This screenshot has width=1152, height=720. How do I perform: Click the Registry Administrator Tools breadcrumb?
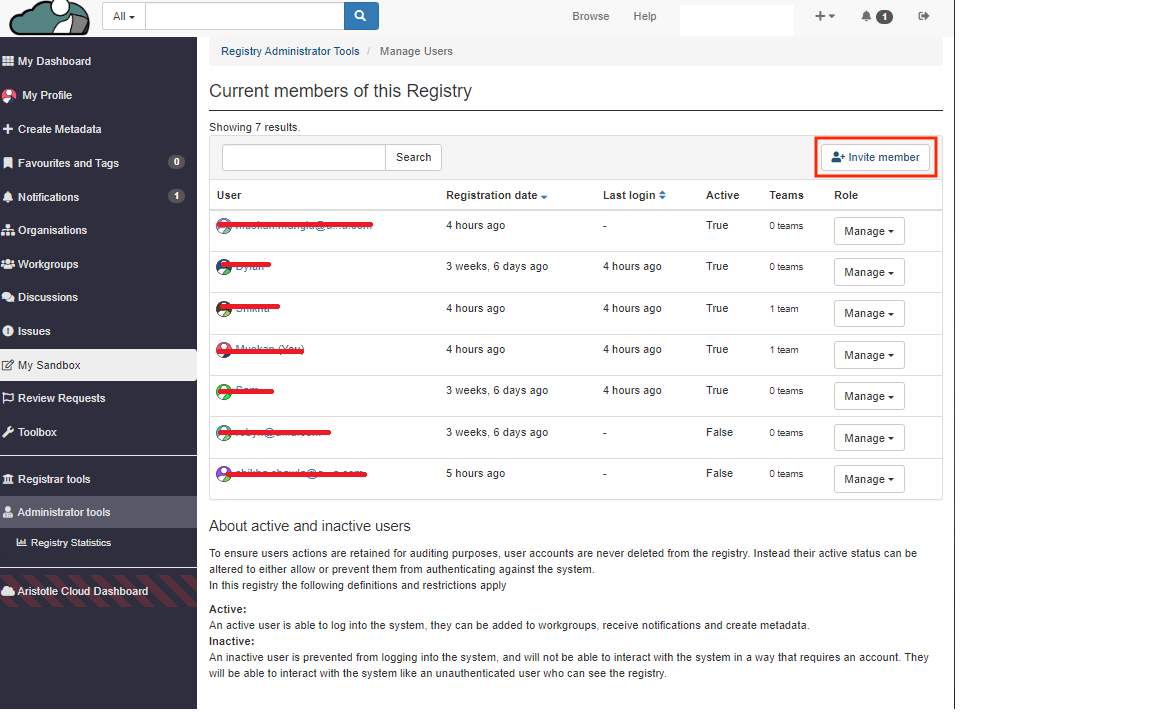click(290, 51)
